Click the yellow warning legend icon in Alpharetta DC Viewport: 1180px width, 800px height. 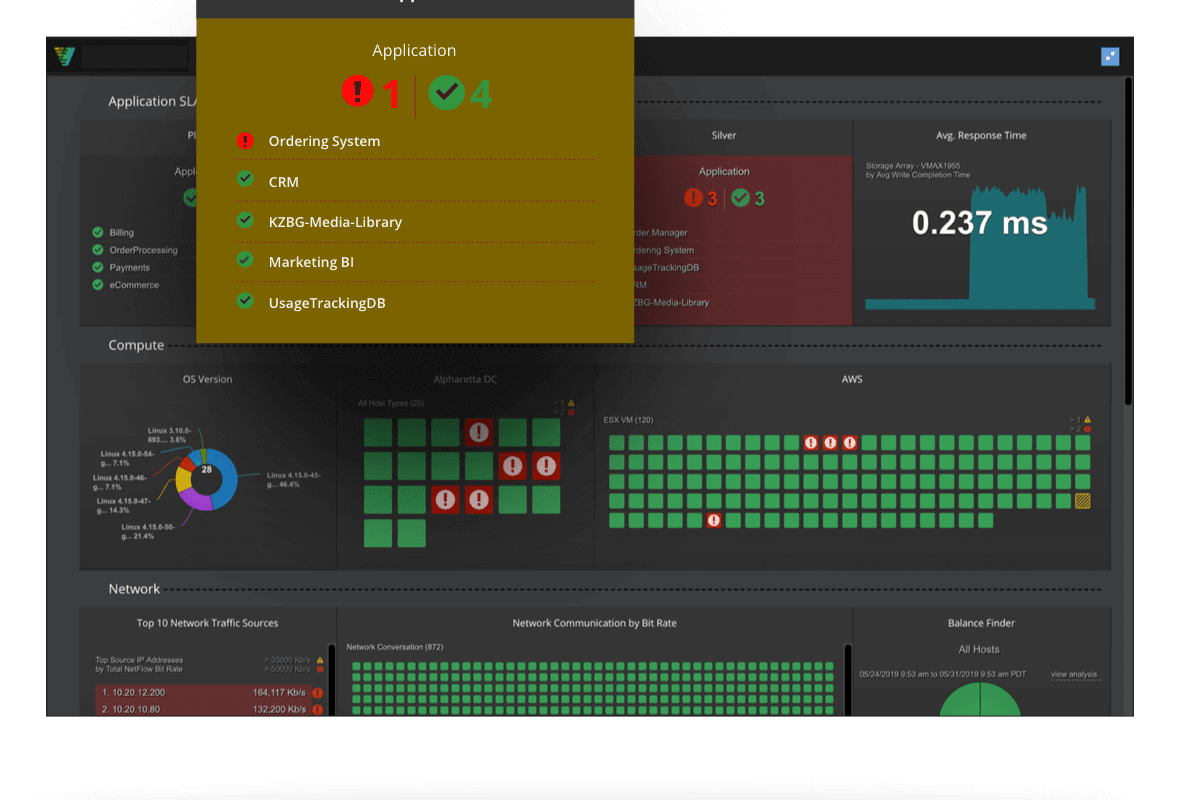tap(571, 403)
